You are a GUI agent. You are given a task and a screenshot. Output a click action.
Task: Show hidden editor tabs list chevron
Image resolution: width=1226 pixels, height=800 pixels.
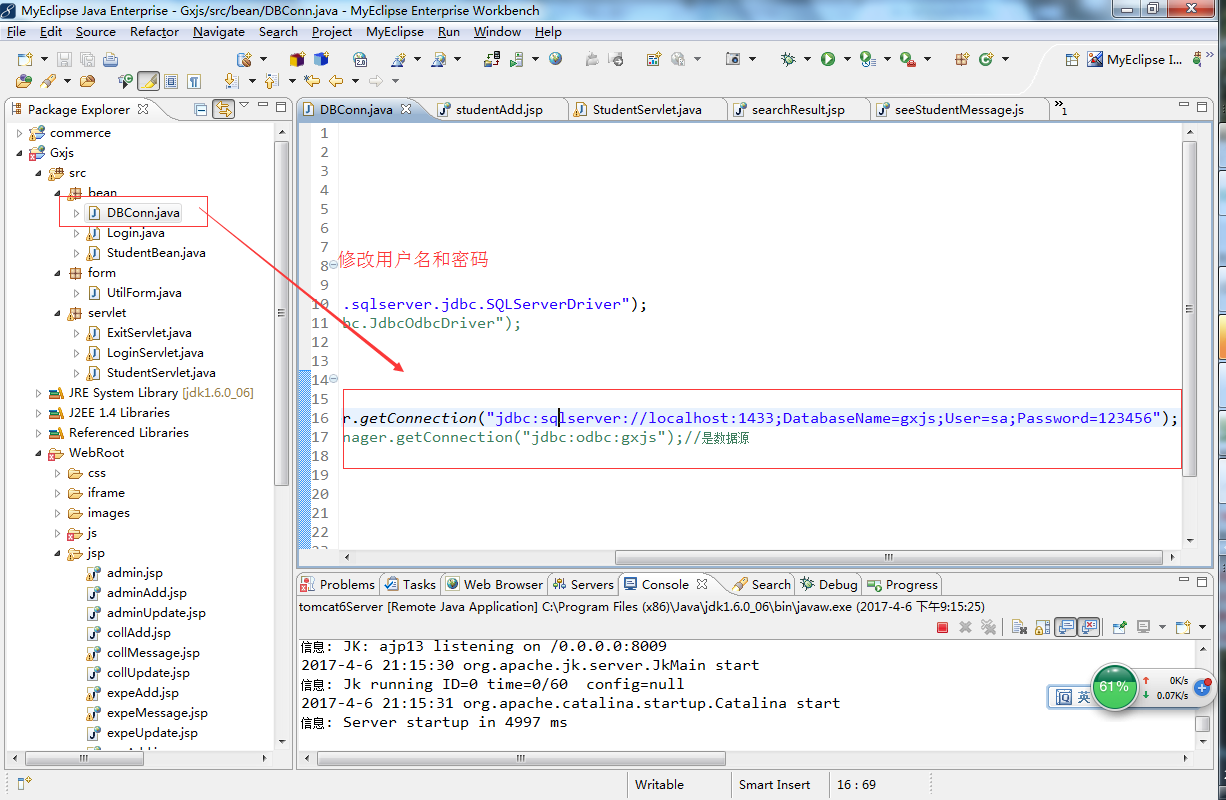[1060, 108]
